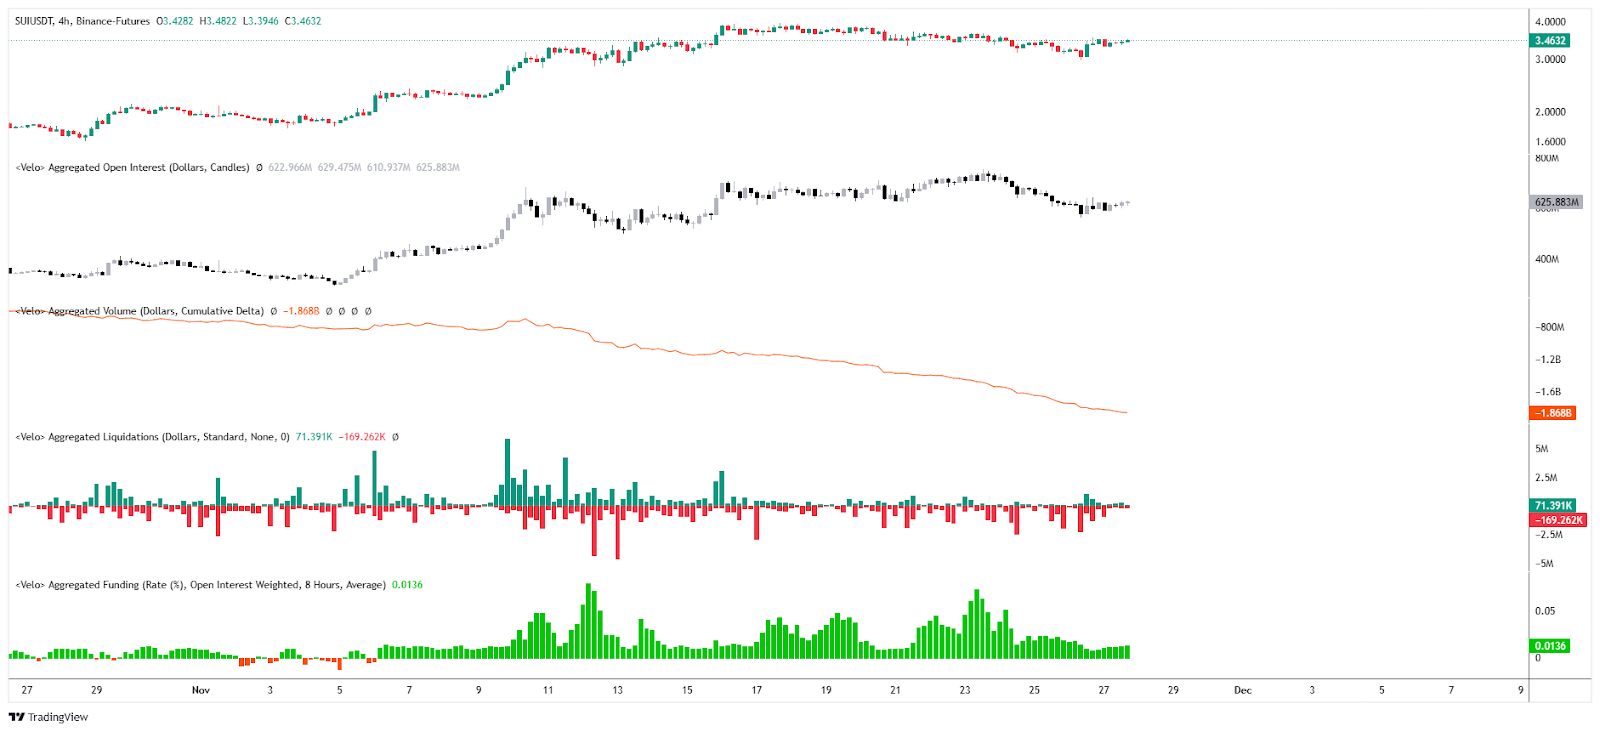This screenshot has height=732, width=1600.
Task: Click the green 71.391K liquidations axis label
Action: 1553,506
